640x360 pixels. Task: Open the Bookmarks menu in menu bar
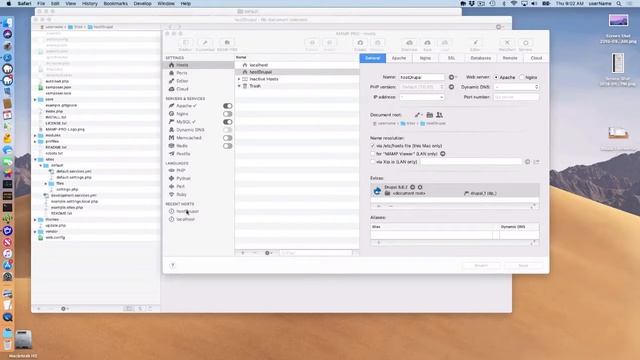(116, 3)
